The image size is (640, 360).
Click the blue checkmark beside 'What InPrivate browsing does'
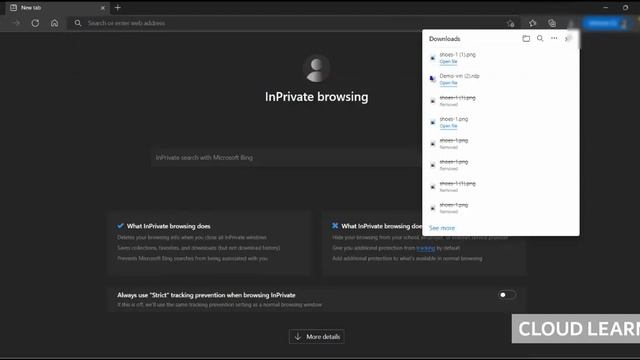tap(120, 226)
